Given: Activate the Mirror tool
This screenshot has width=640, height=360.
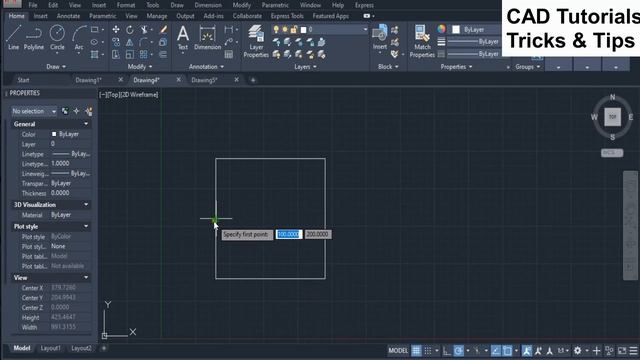Looking at the screenshot, I should click(x=129, y=42).
